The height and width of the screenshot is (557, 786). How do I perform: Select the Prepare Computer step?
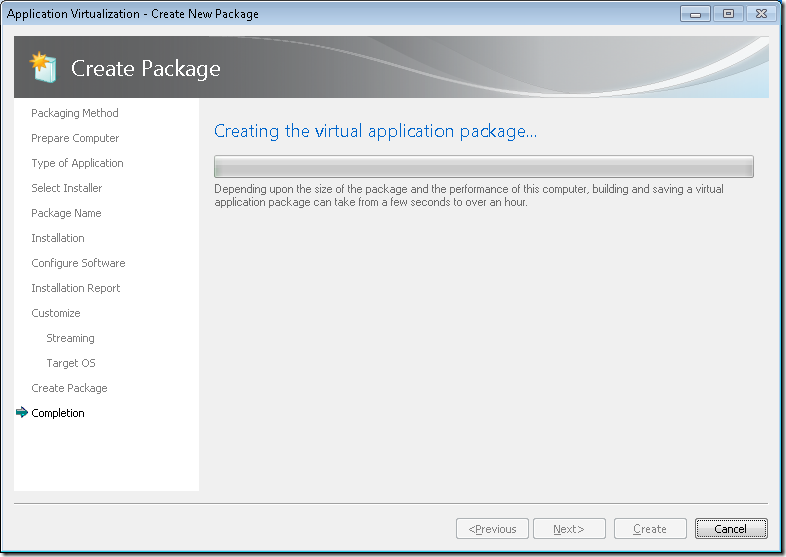click(x=75, y=138)
